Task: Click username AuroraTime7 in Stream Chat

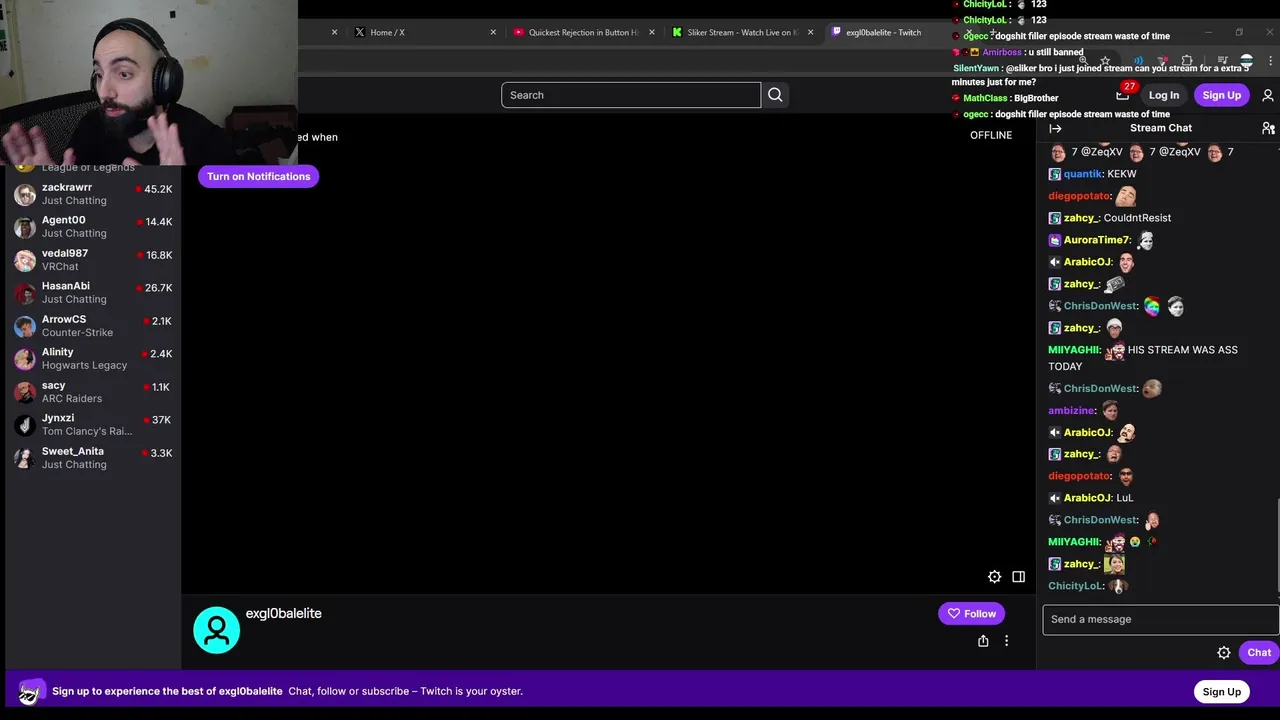Action: (x=1096, y=240)
